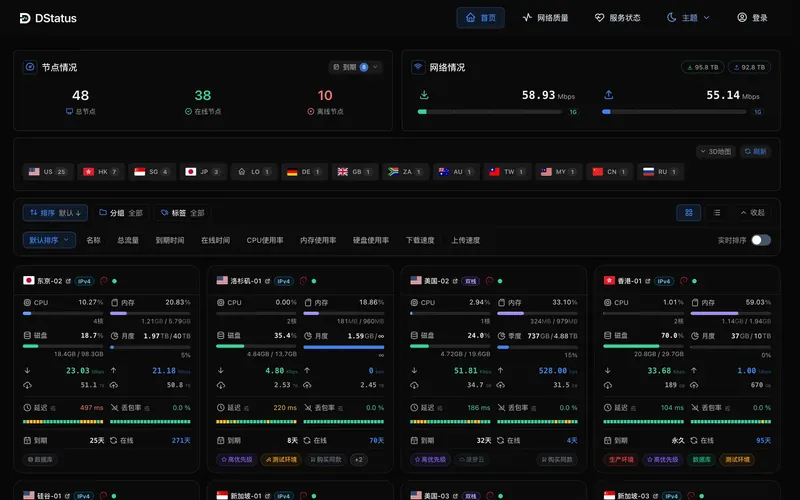This screenshot has height=500, width=800.
Task: Click the 刷新 refresh button
Action: [x=755, y=152]
